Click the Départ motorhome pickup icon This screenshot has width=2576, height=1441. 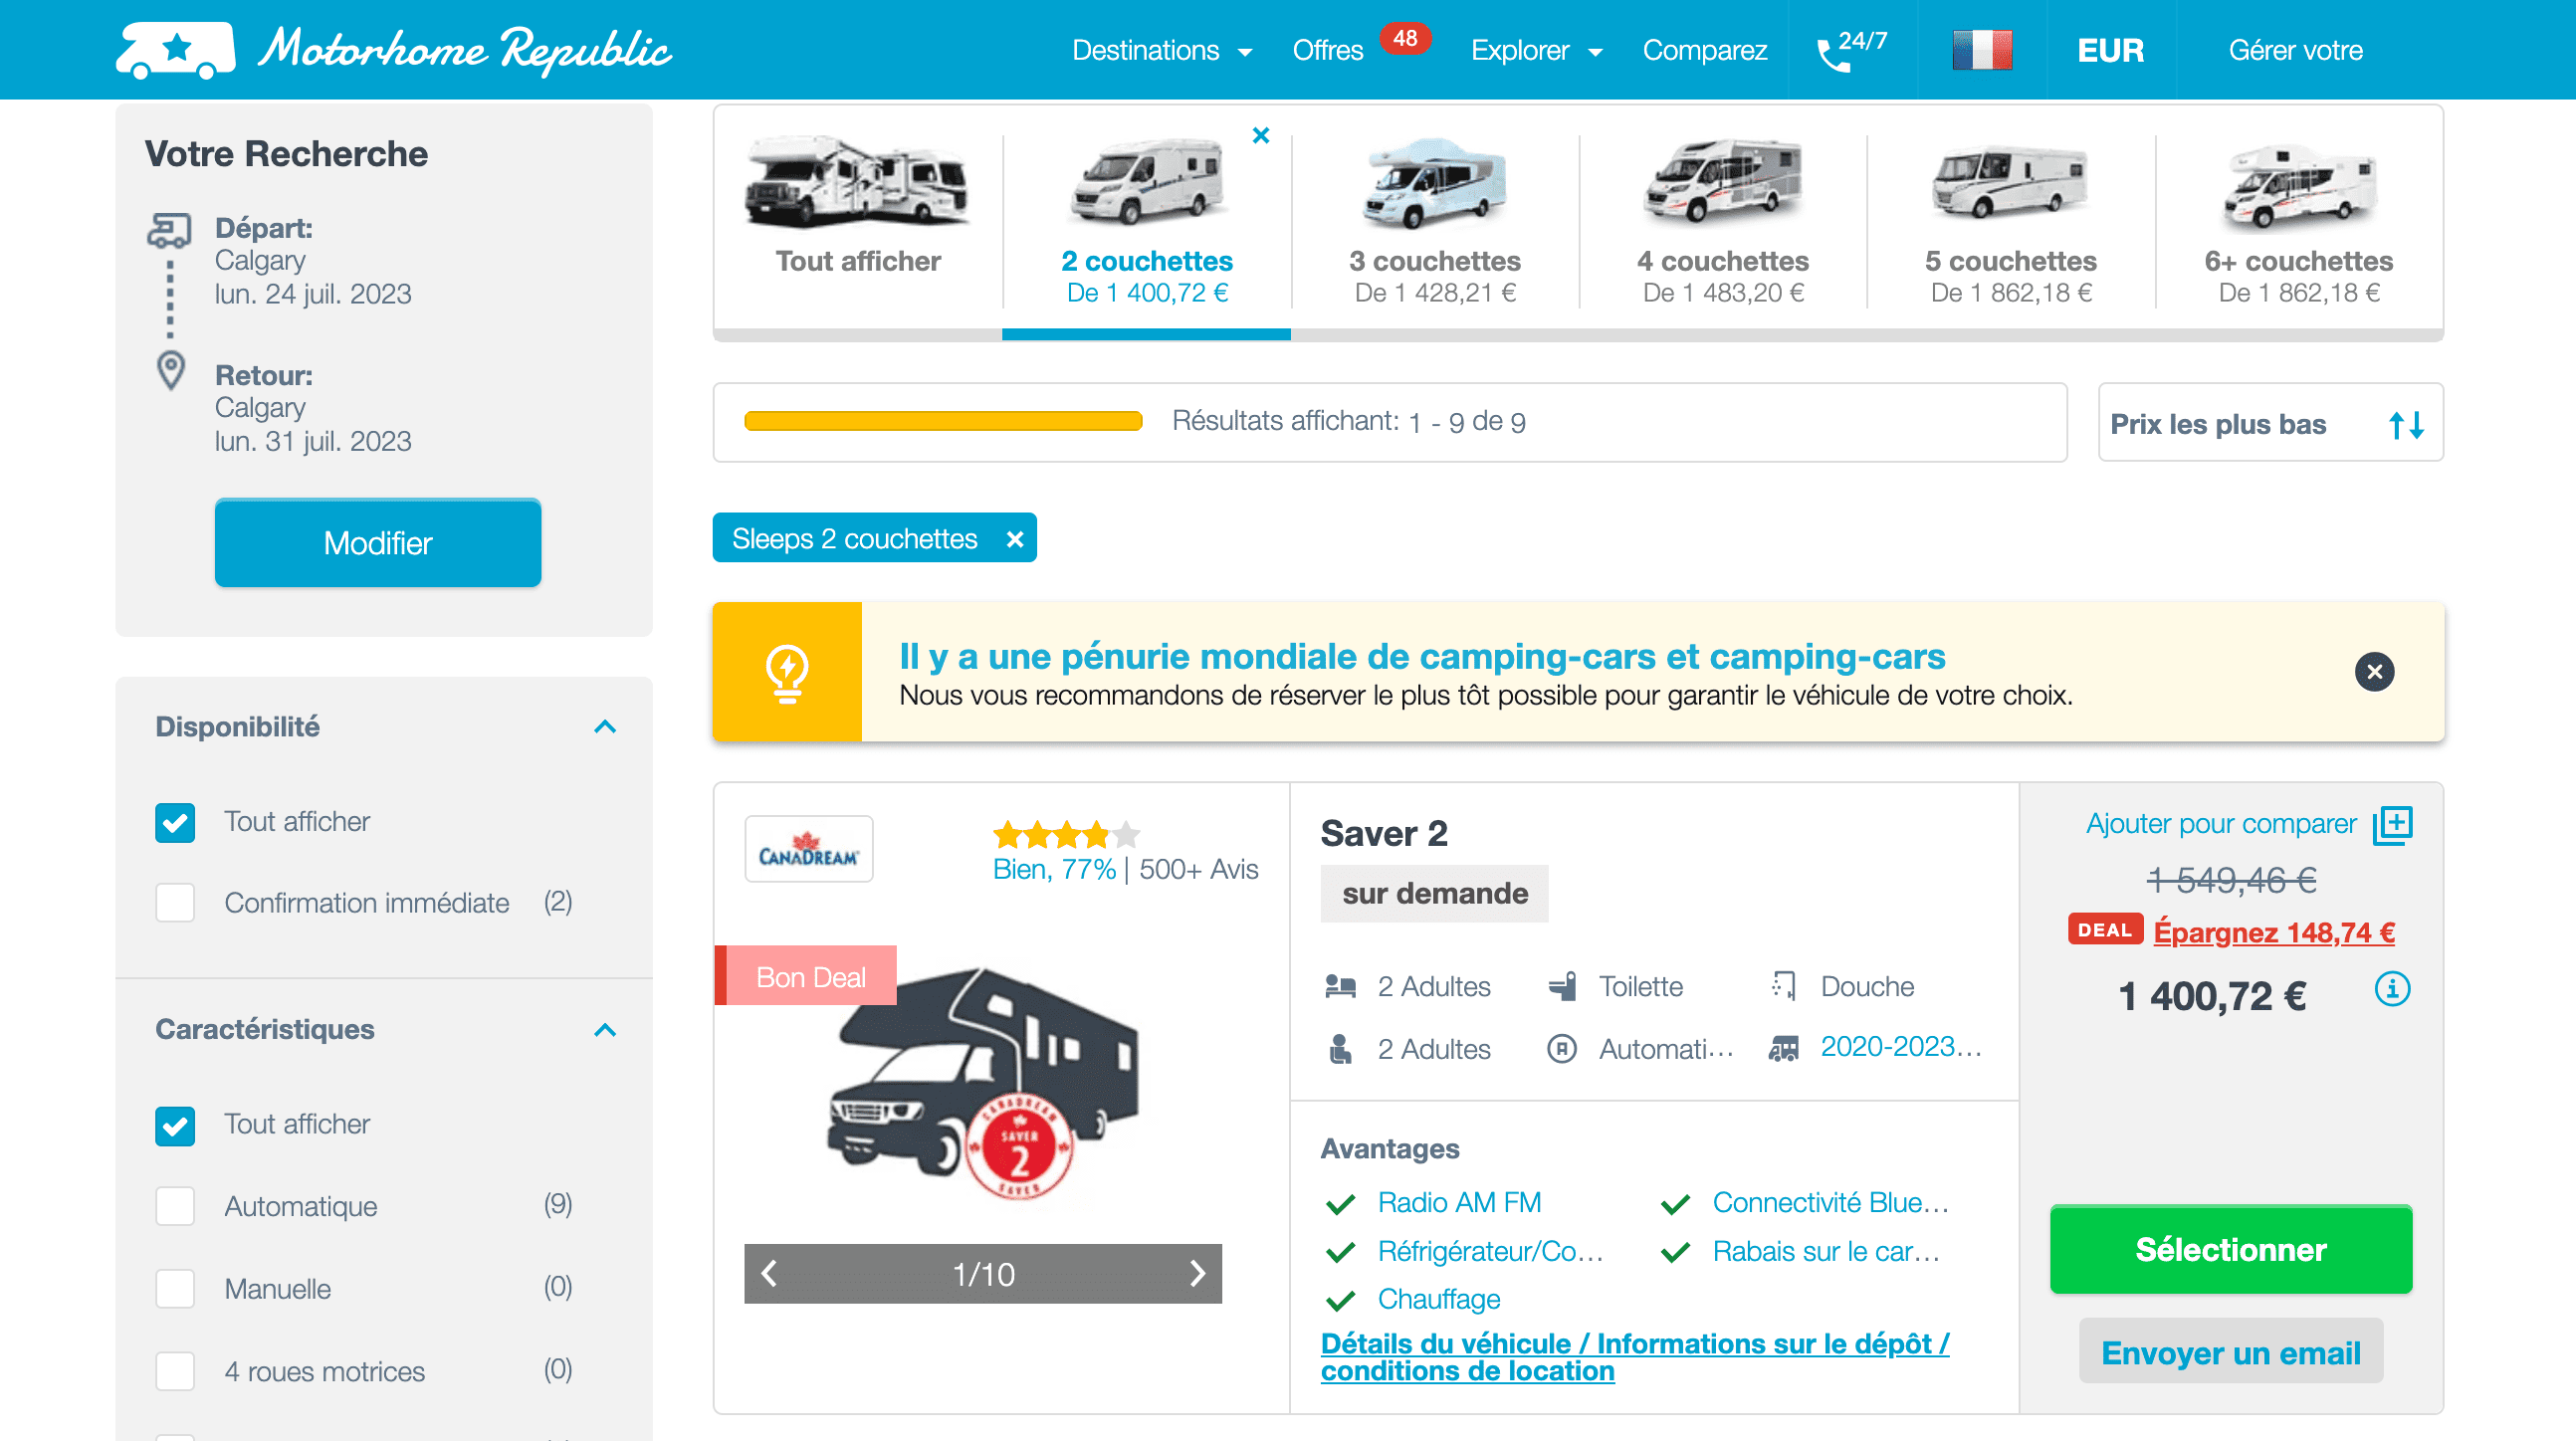coord(169,230)
